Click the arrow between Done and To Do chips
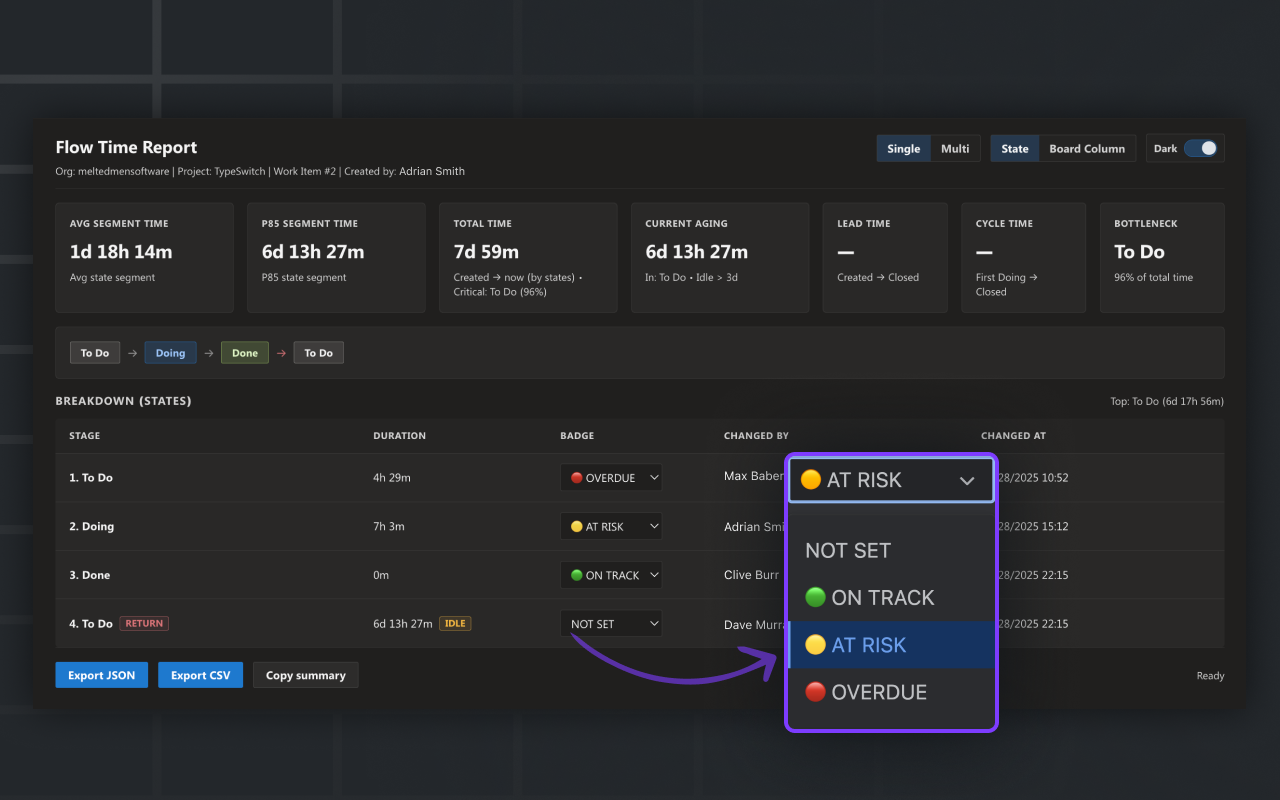1280x800 pixels. 280,352
